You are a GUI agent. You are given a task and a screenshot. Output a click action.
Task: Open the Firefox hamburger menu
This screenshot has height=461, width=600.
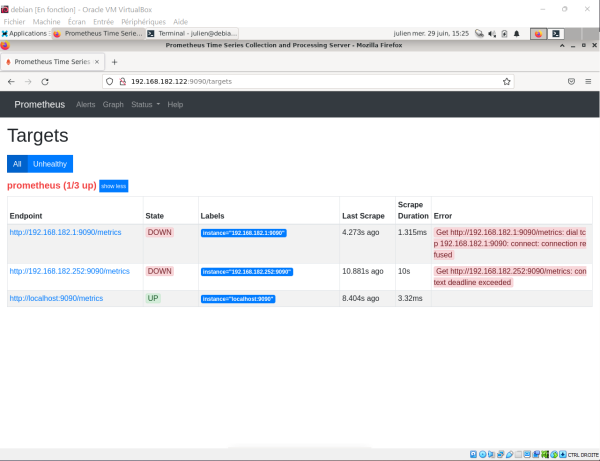pos(588,81)
